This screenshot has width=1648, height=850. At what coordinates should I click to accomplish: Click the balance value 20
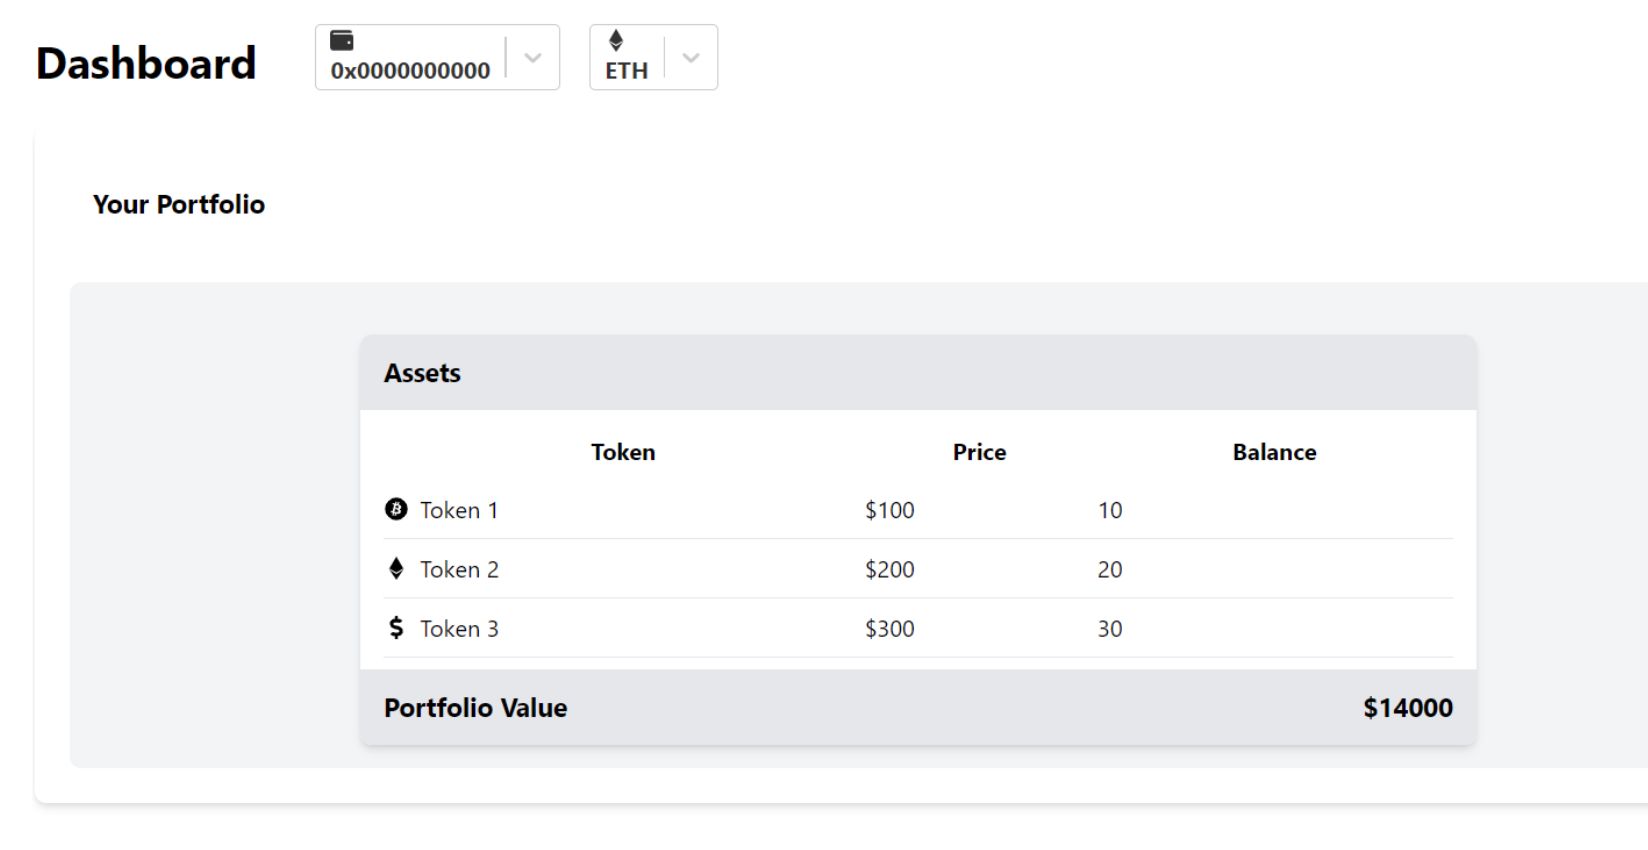[x=1110, y=569]
